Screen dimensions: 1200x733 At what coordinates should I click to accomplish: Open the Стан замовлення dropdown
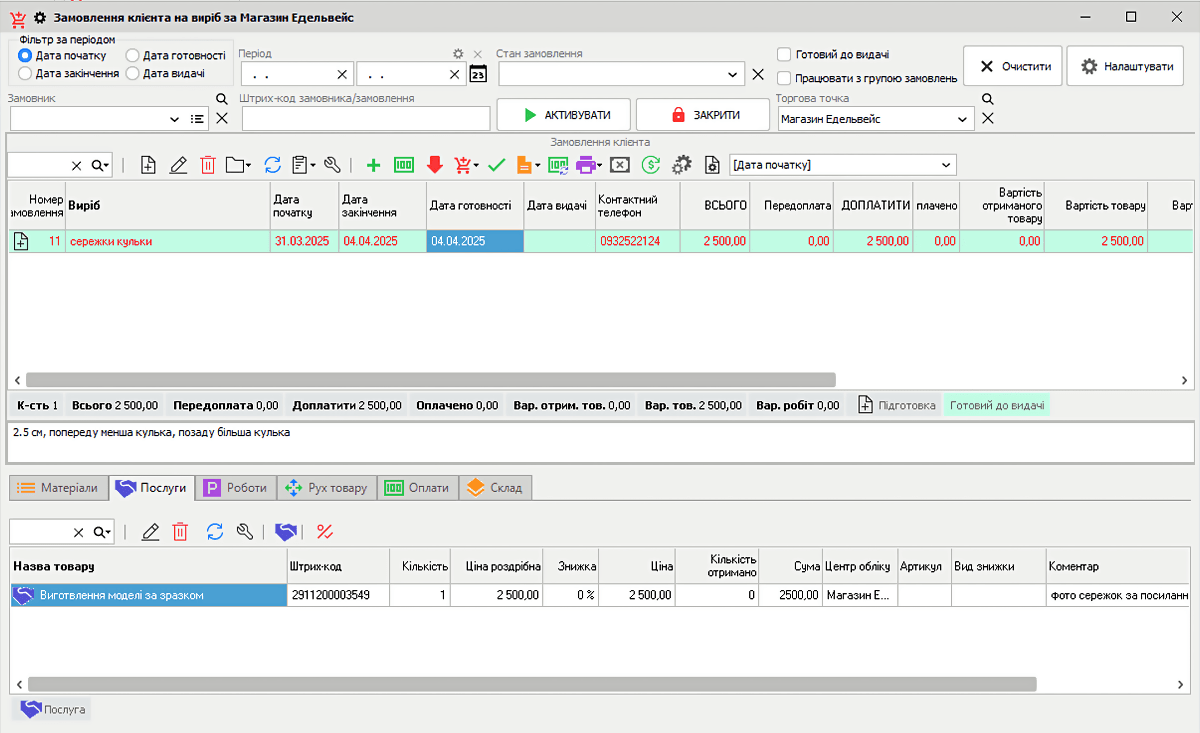coord(733,73)
